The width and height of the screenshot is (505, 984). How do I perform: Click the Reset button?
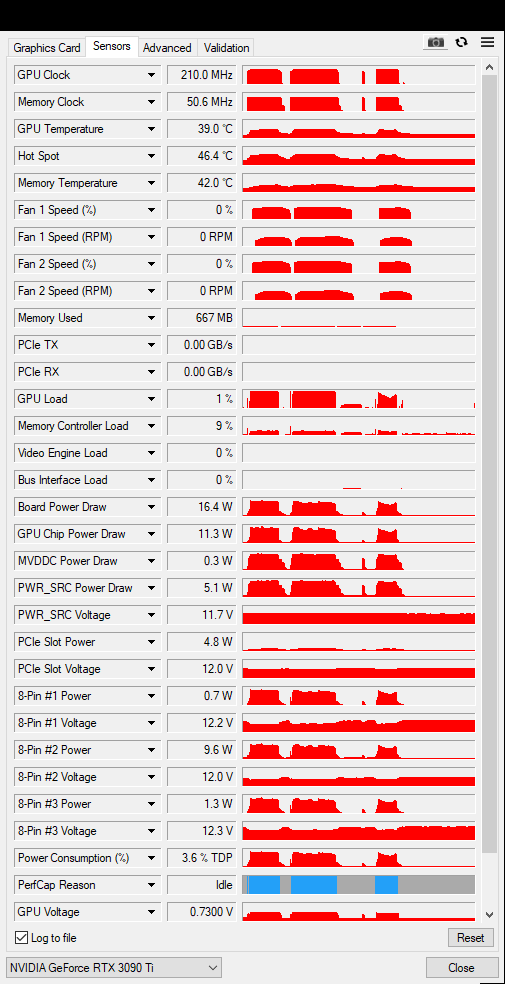(x=470, y=938)
